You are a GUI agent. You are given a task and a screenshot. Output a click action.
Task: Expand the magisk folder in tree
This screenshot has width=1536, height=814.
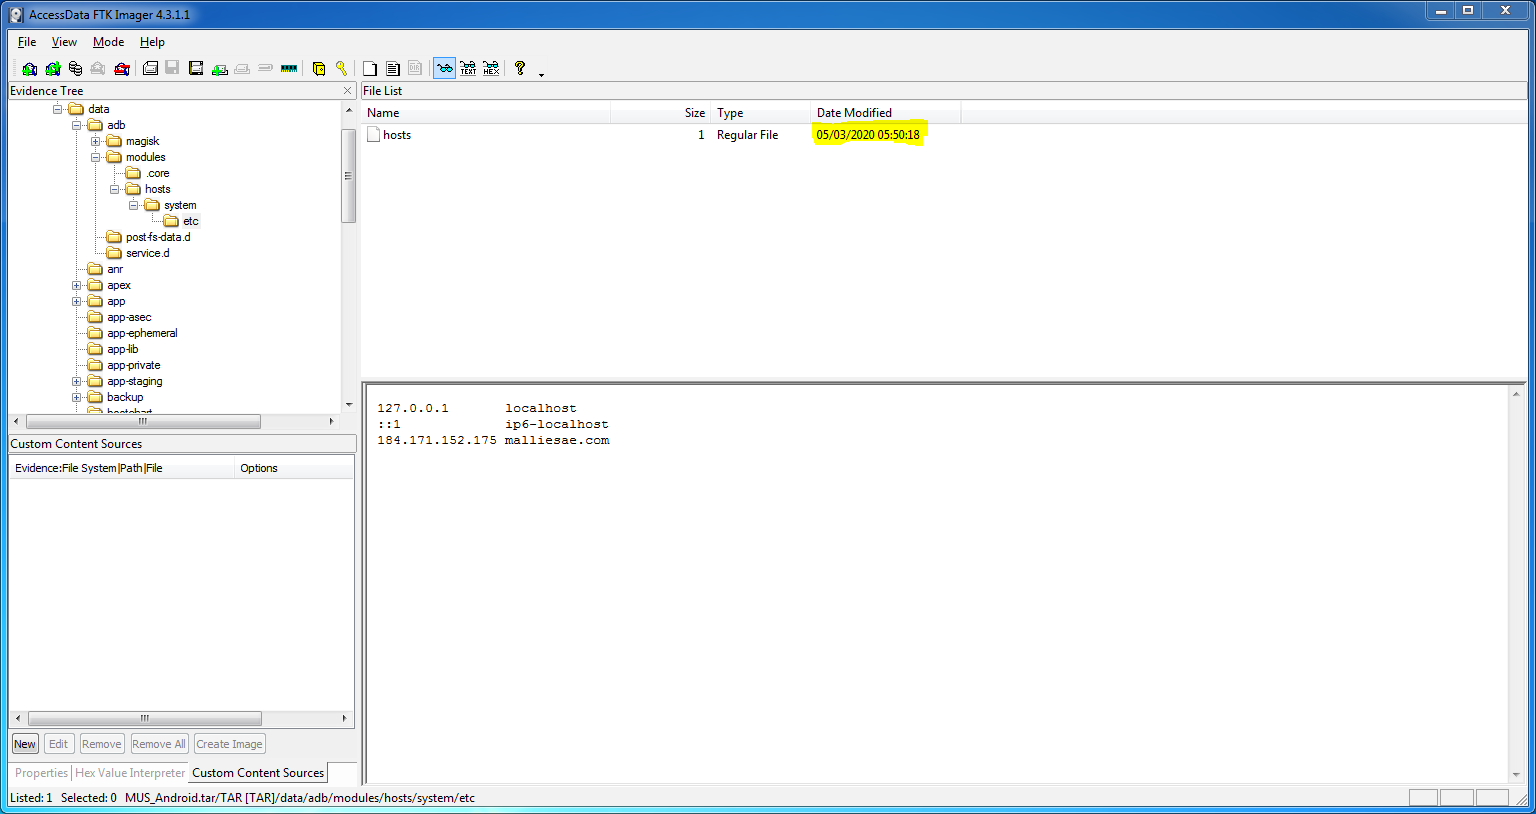tap(96, 141)
